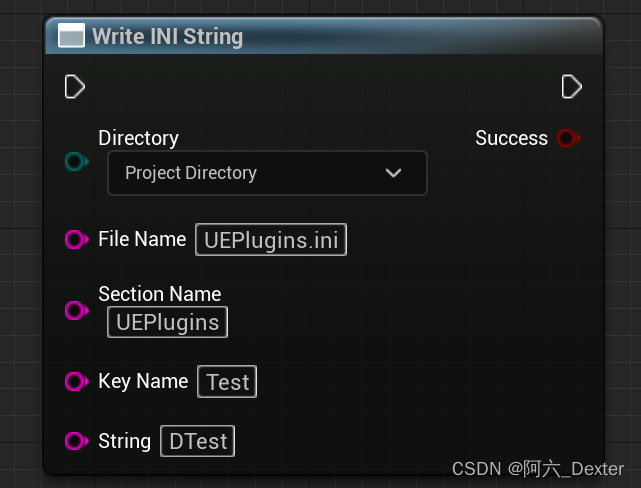Image resolution: width=641 pixels, height=488 pixels.
Task: Click the red Success output pin
Action: 569,138
